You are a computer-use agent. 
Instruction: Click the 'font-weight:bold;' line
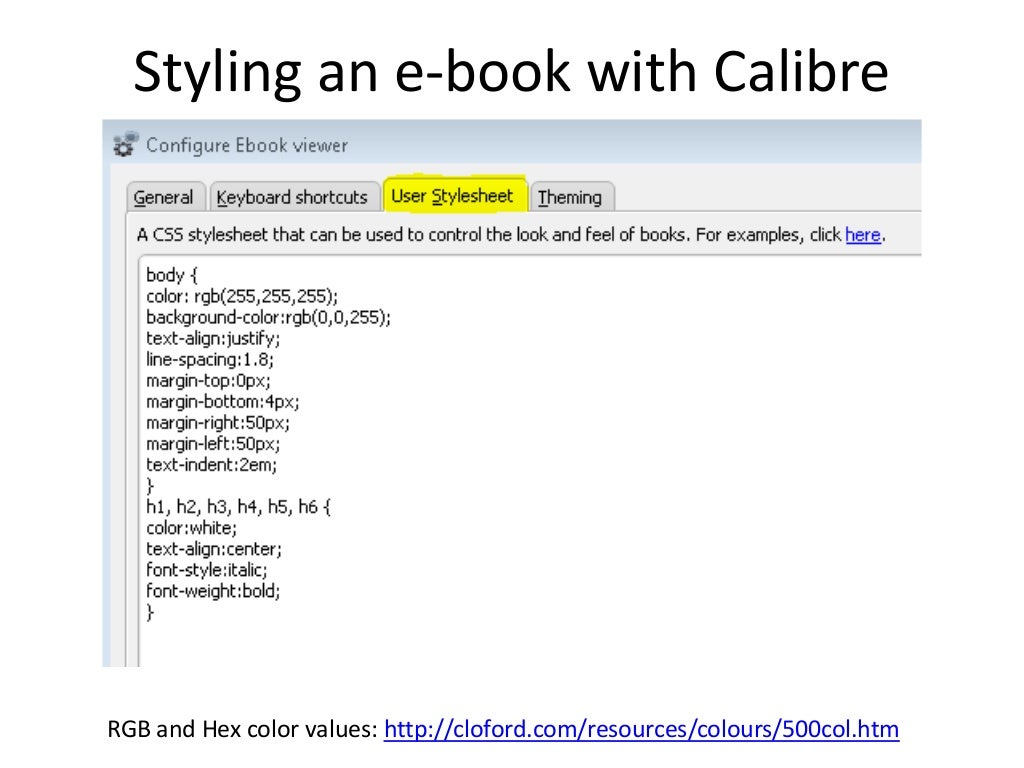pos(213,591)
